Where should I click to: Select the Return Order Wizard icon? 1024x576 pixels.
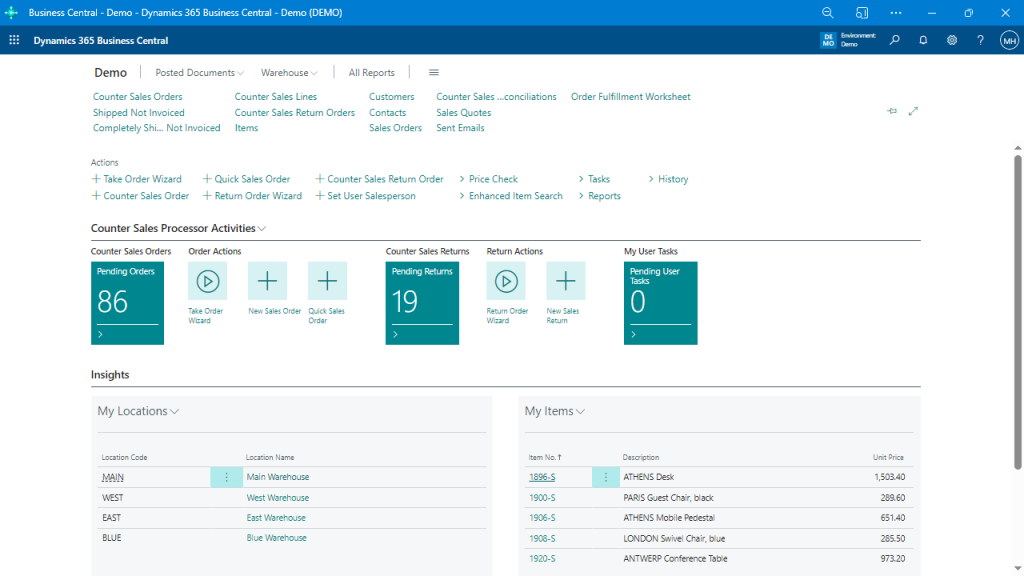click(x=506, y=280)
